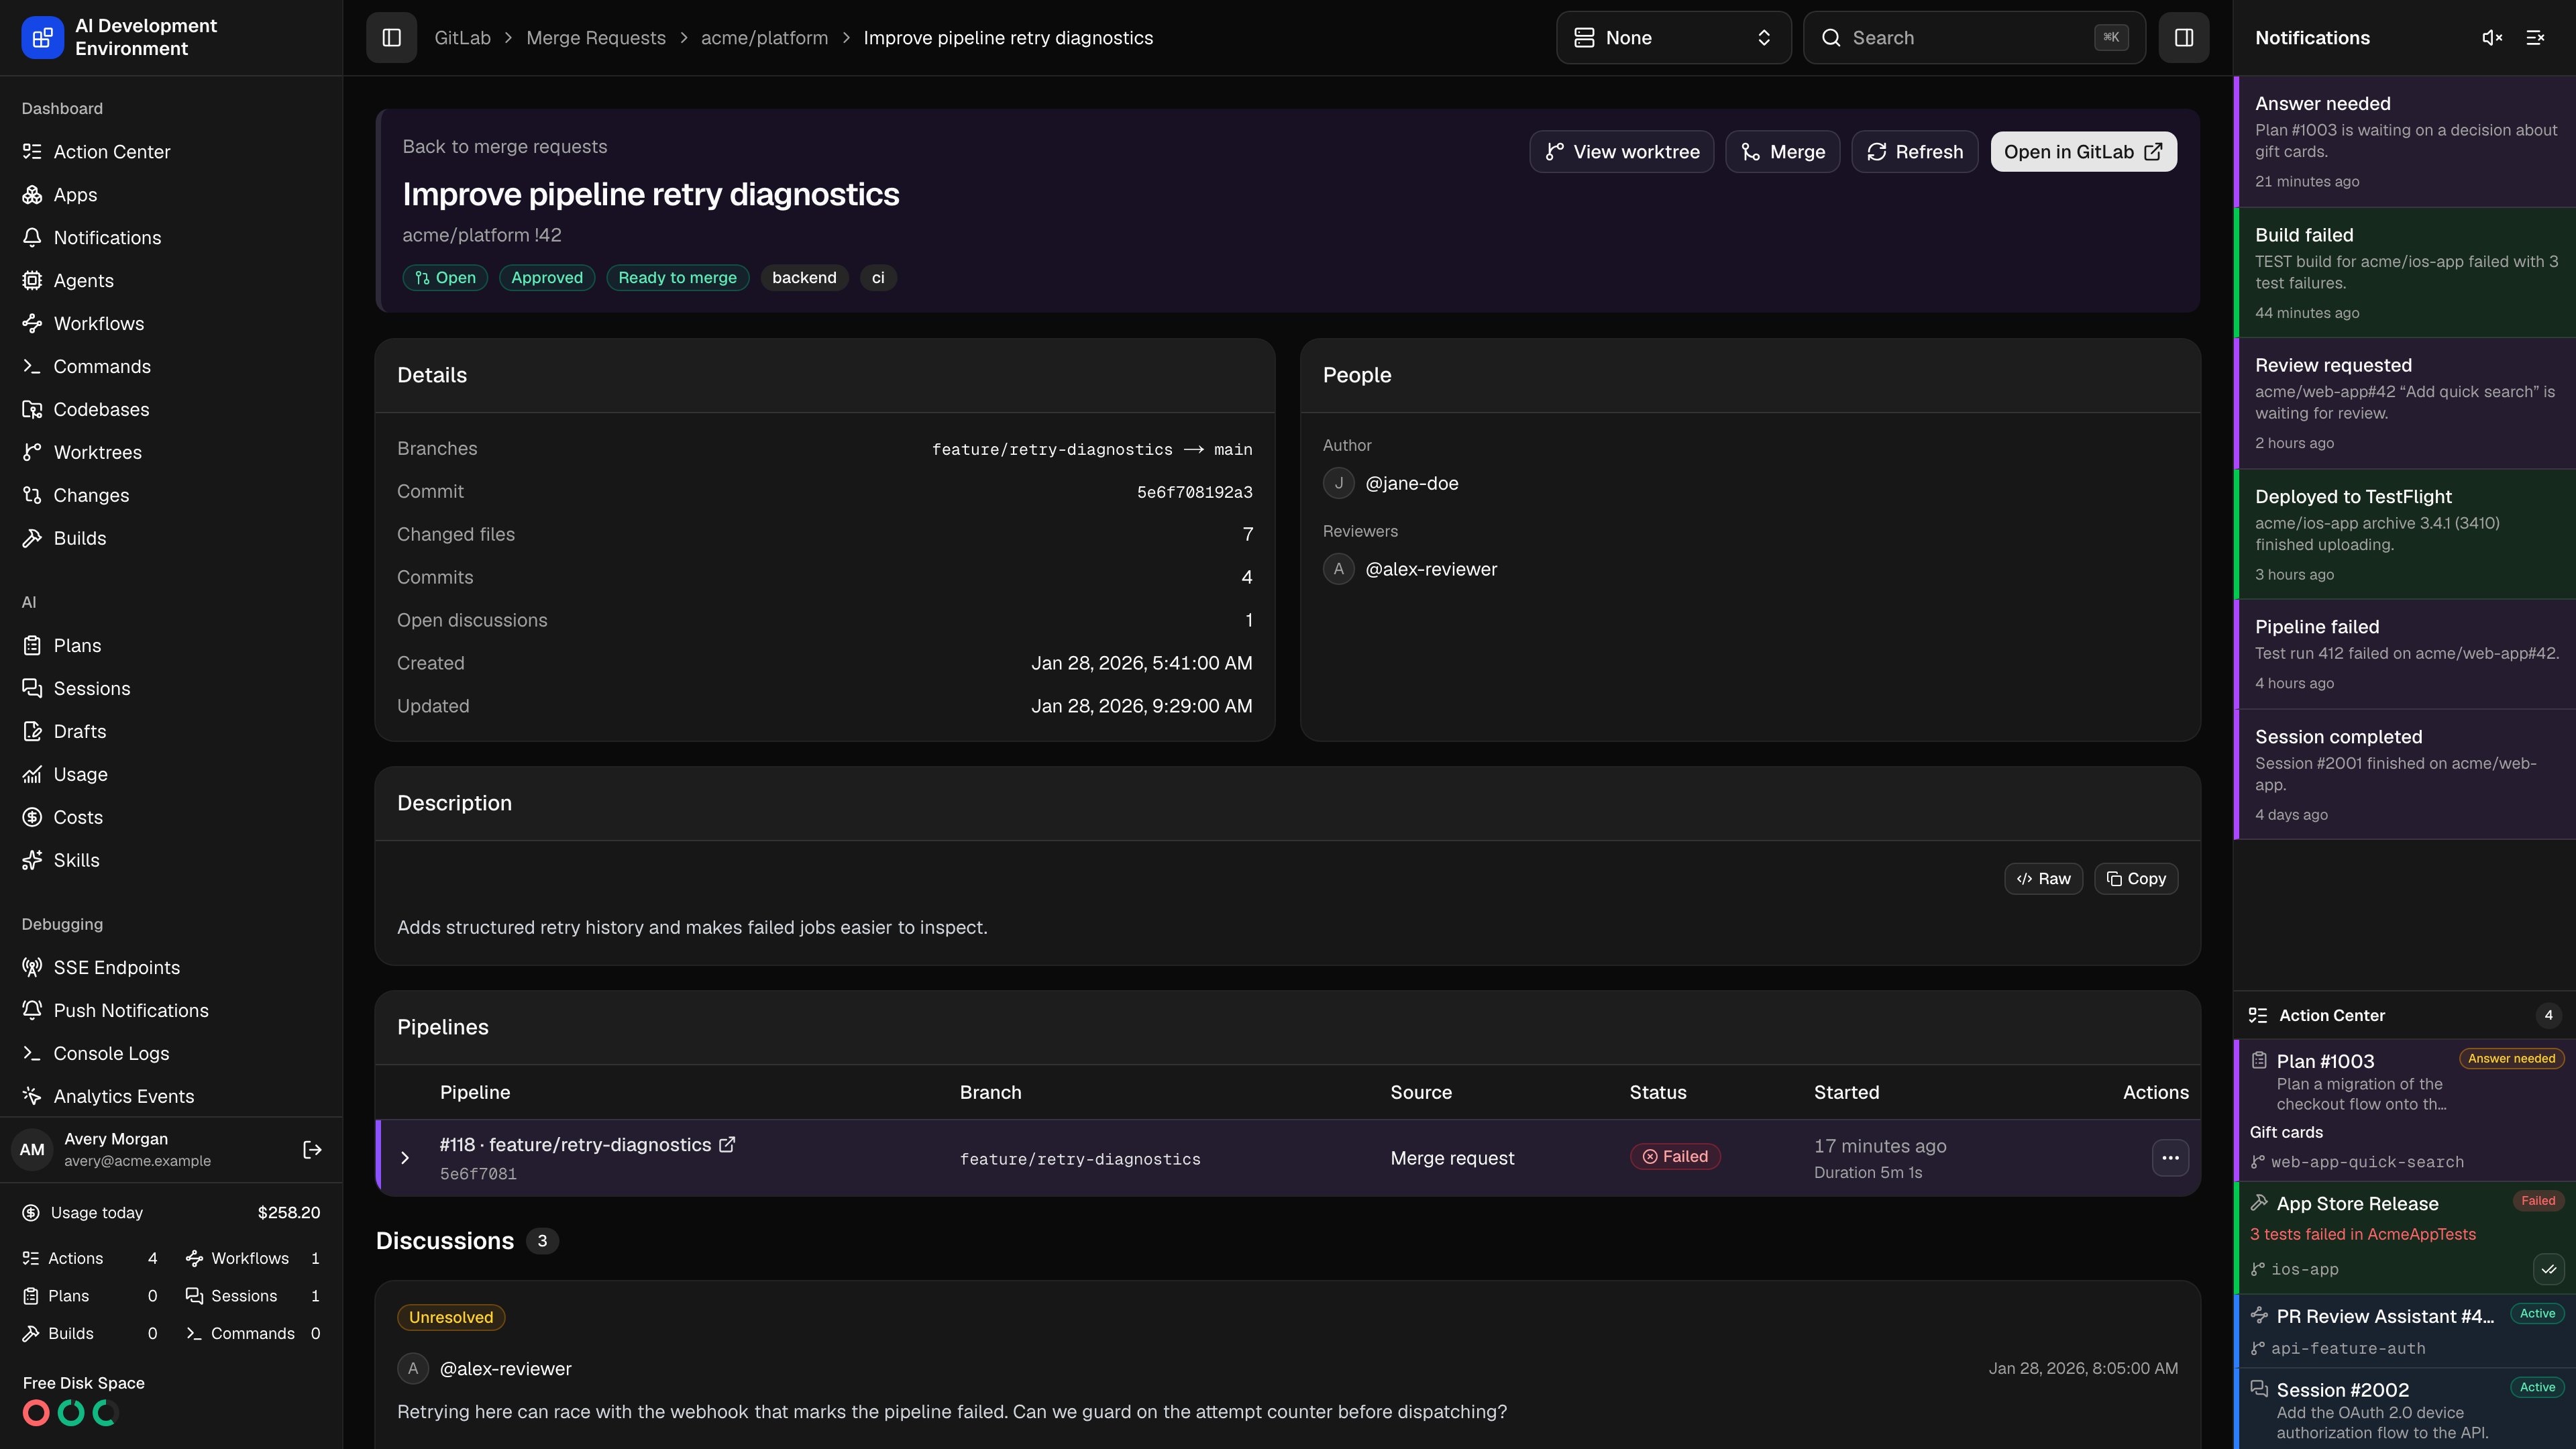Mark App Store Release as done checkmark
Image resolution: width=2576 pixels, height=1449 pixels.
tap(2549, 1269)
